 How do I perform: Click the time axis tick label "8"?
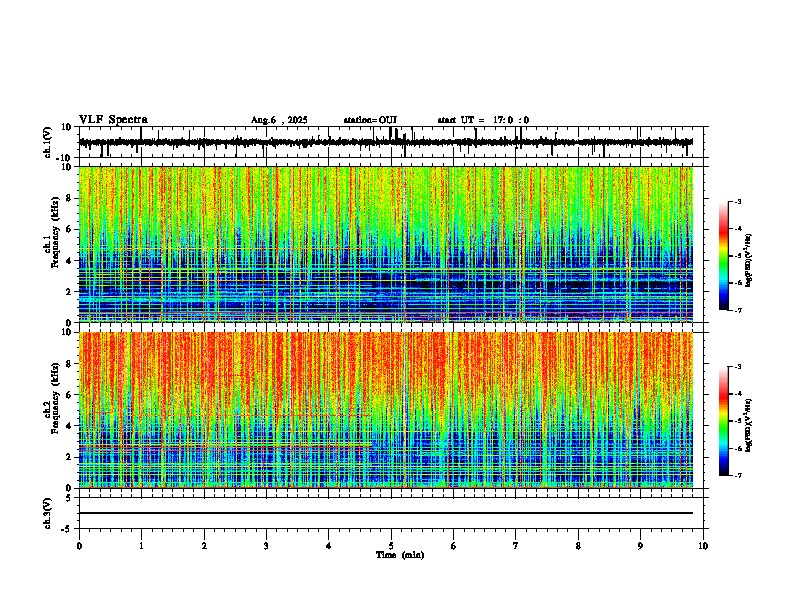578,546
